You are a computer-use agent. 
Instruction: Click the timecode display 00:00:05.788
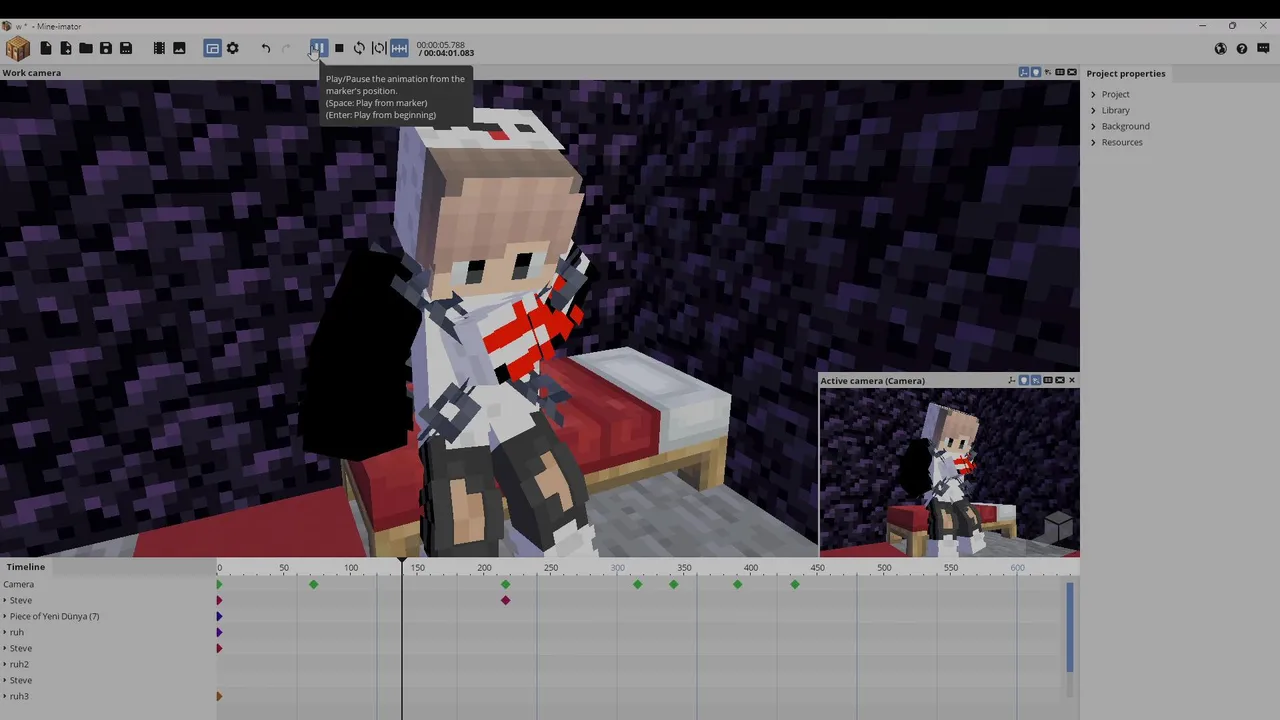(441, 45)
